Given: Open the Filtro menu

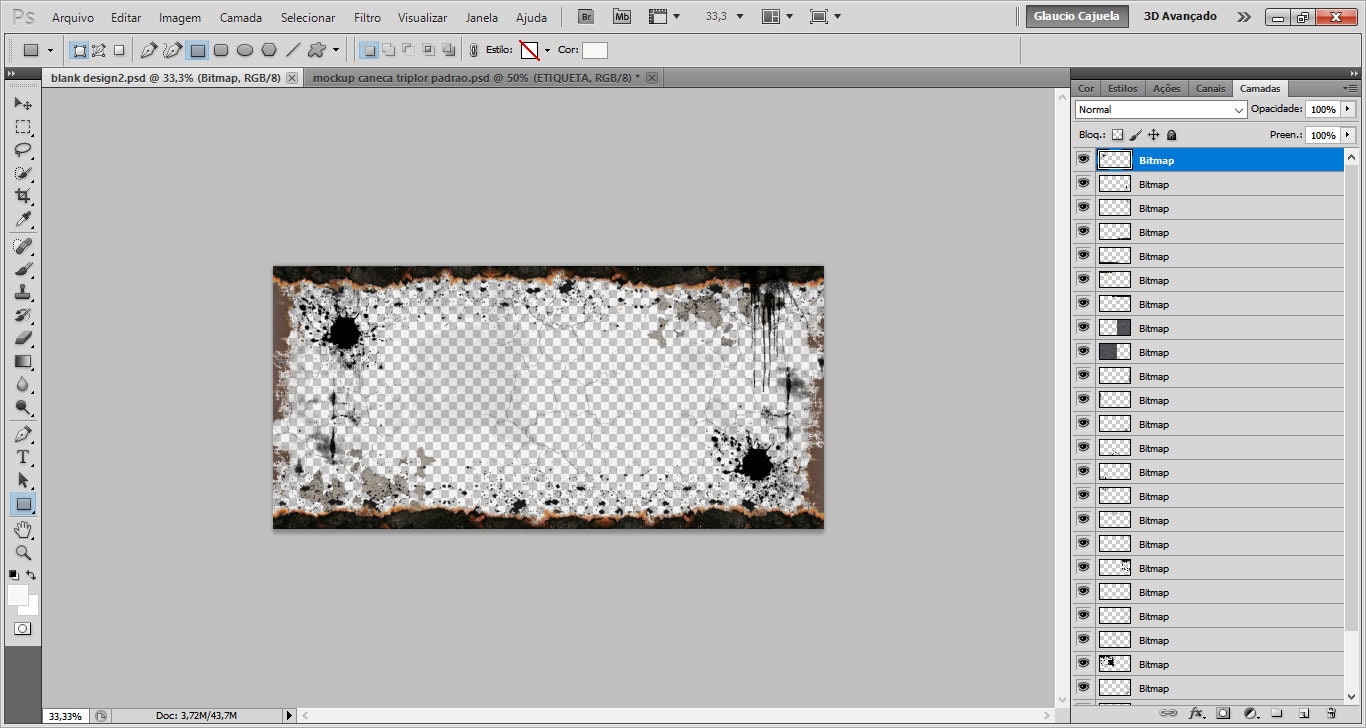Looking at the screenshot, I should click(x=367, y=16).
